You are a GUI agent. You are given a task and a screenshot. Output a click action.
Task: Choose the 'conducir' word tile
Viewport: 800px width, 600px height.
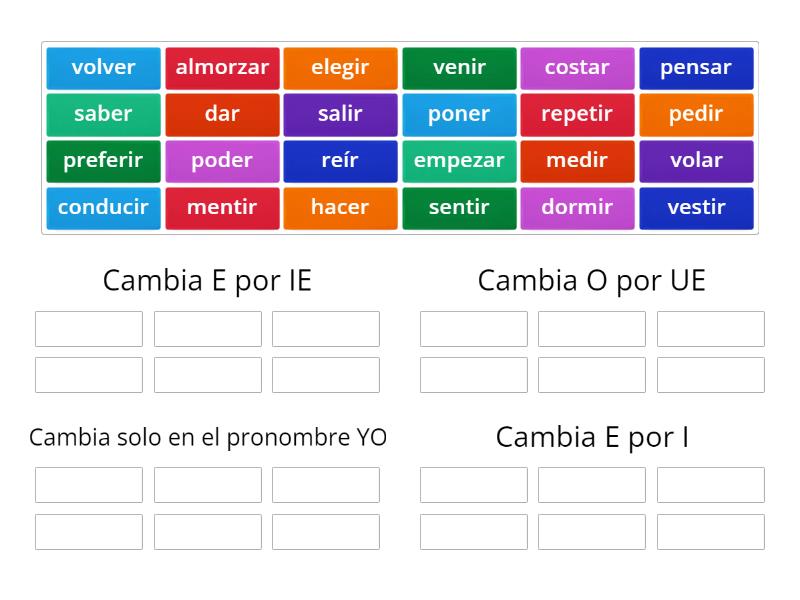(x=103, y=208)
